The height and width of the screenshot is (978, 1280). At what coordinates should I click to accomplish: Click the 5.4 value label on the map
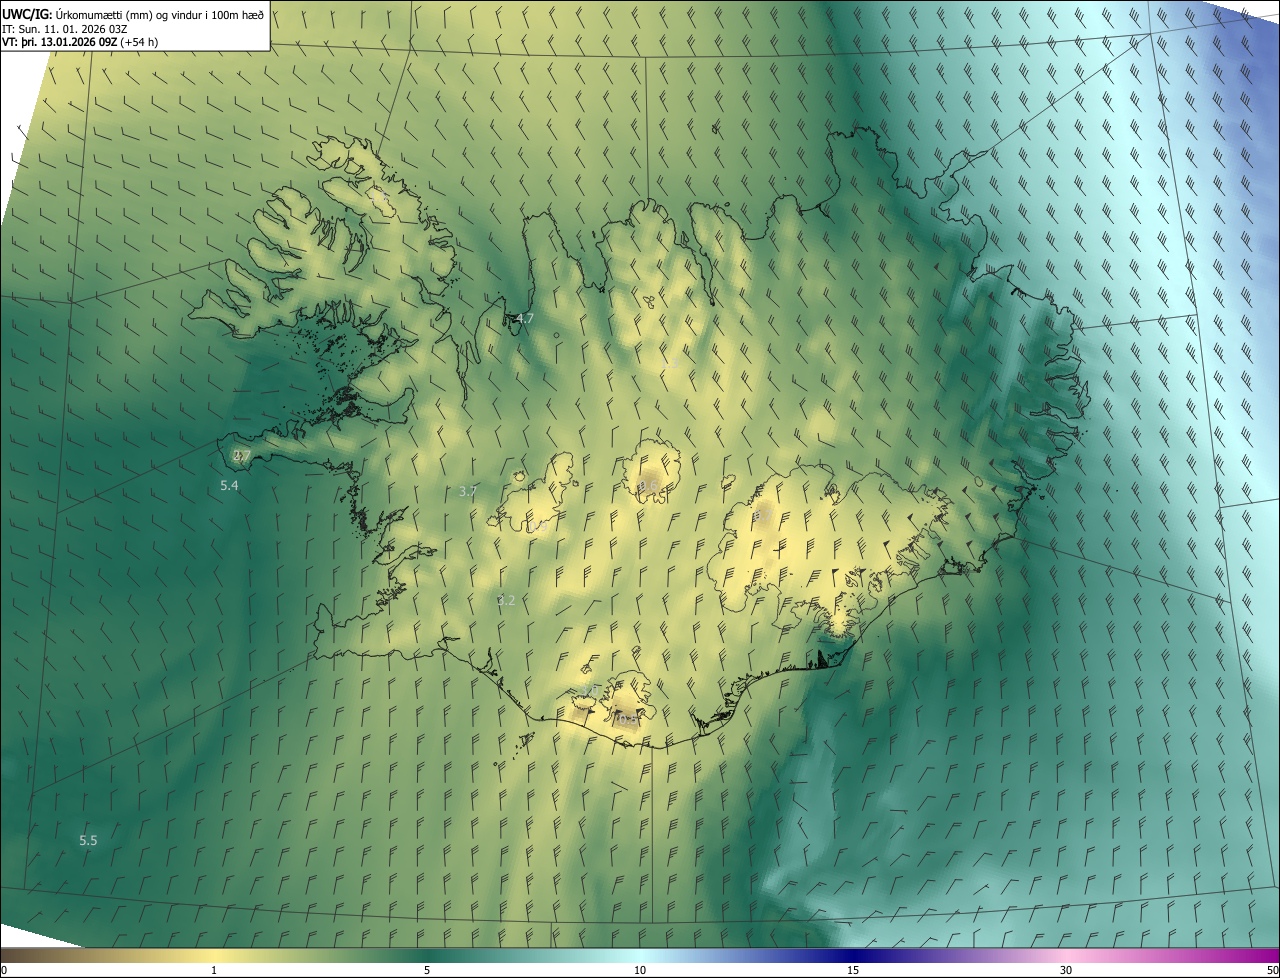229,486
